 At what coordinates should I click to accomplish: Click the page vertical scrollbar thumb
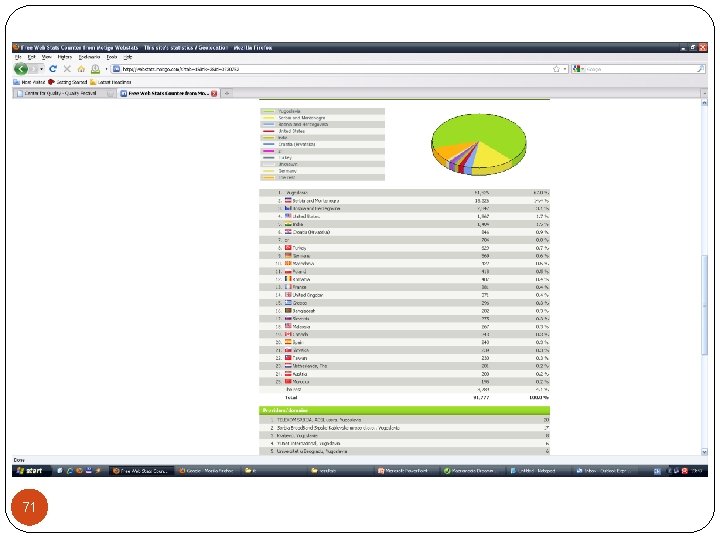point(704,304)
